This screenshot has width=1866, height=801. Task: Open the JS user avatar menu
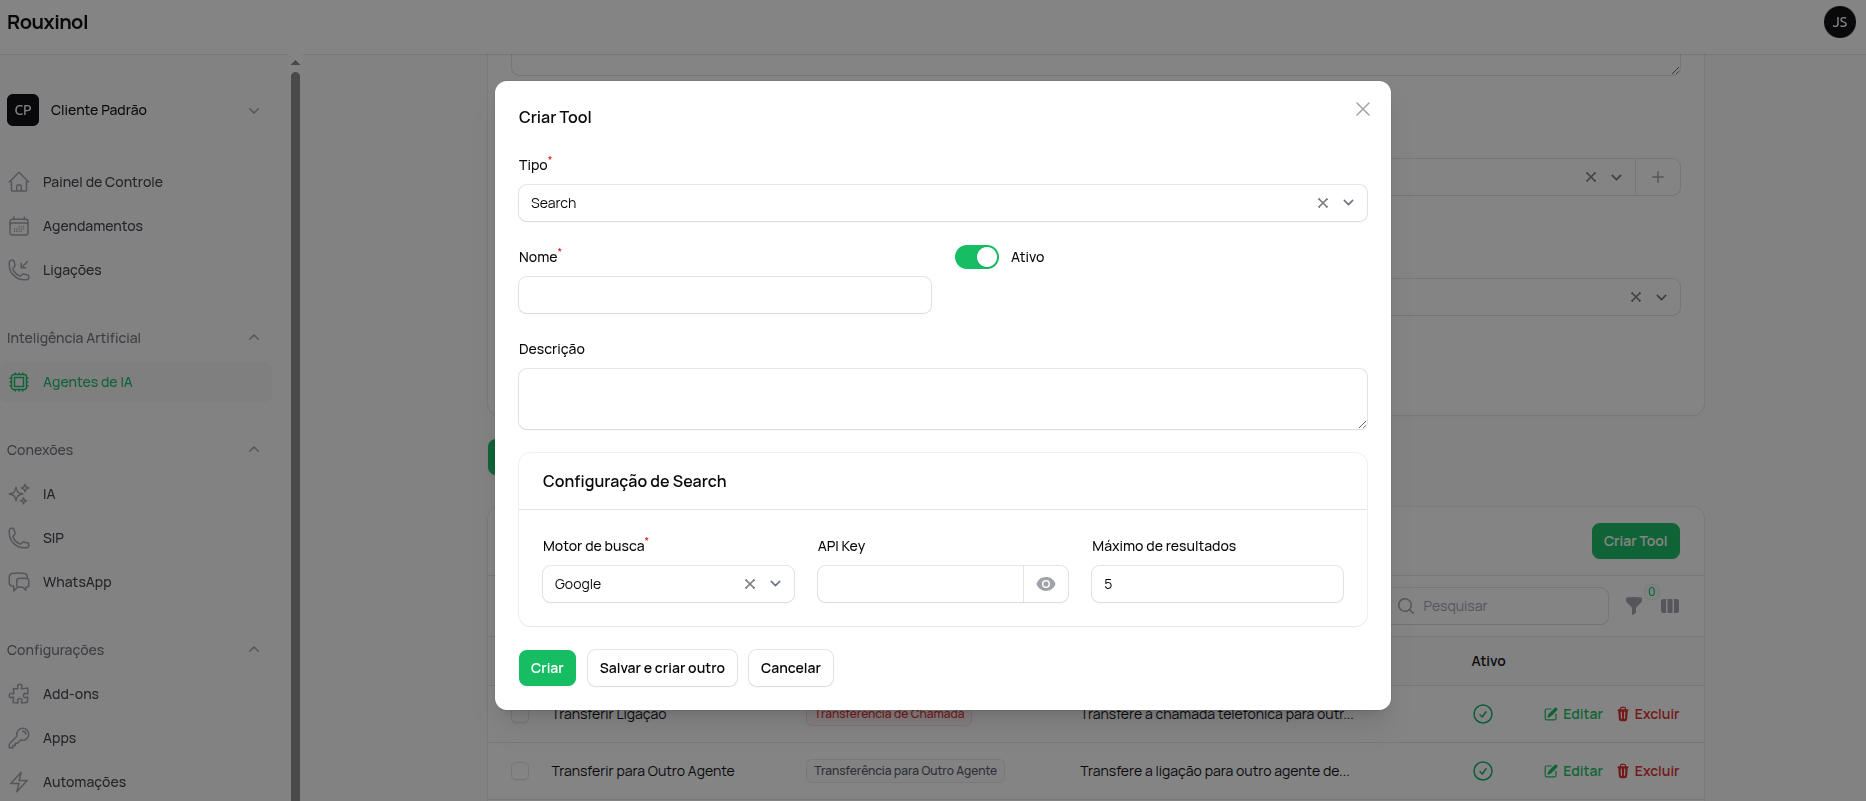coord(1839,22)
